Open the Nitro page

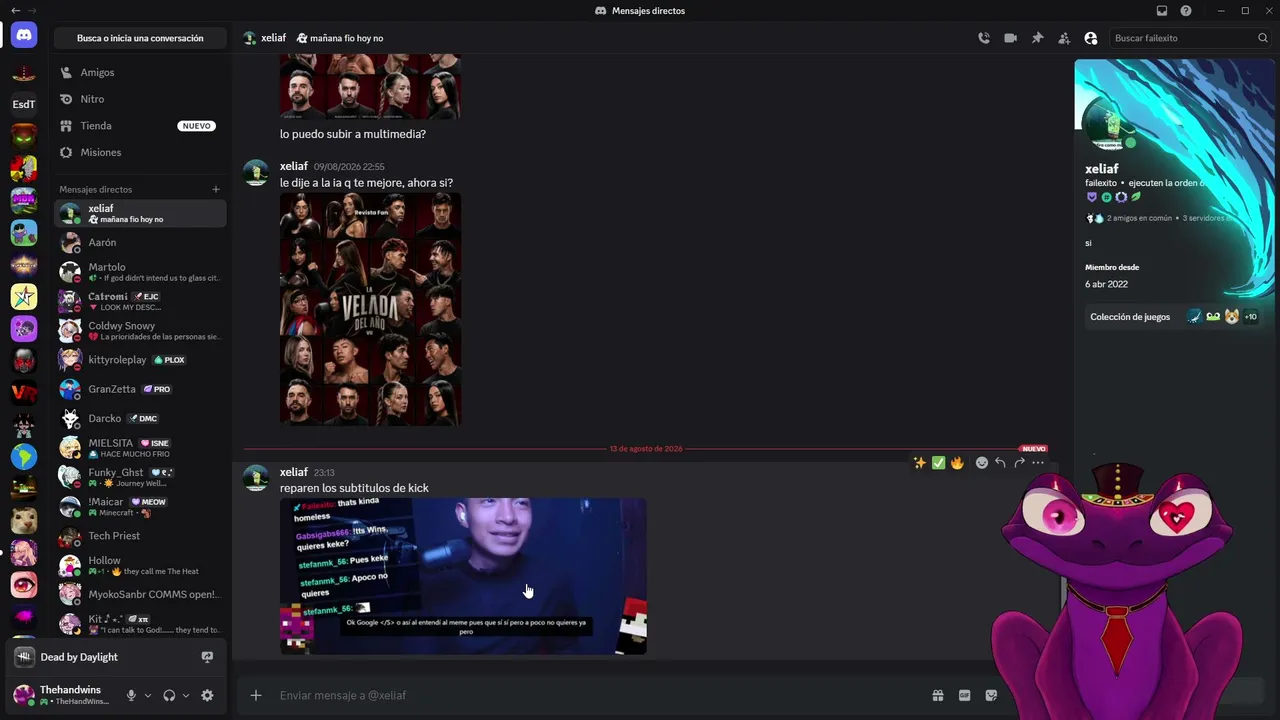point(140,99)
